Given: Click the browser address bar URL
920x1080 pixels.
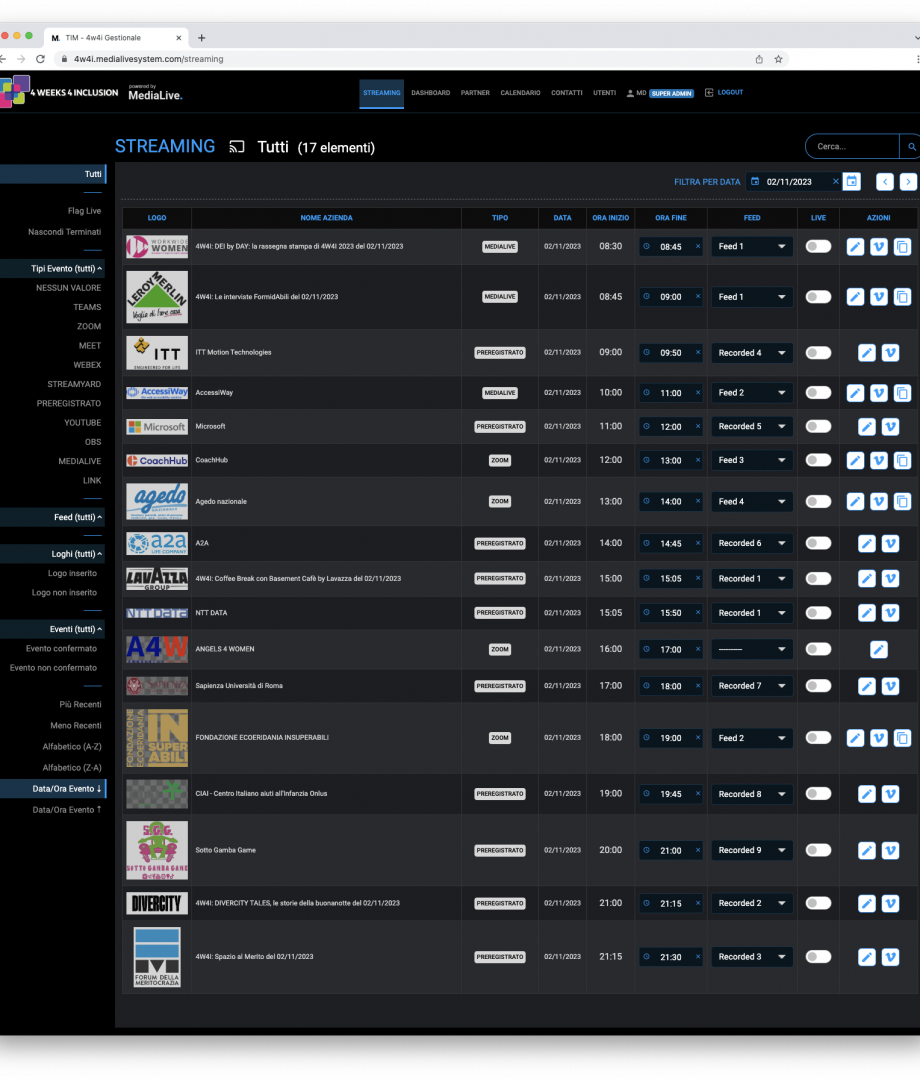Looking at the screenshot, I should pyautogui.click(x=148, y=59).
